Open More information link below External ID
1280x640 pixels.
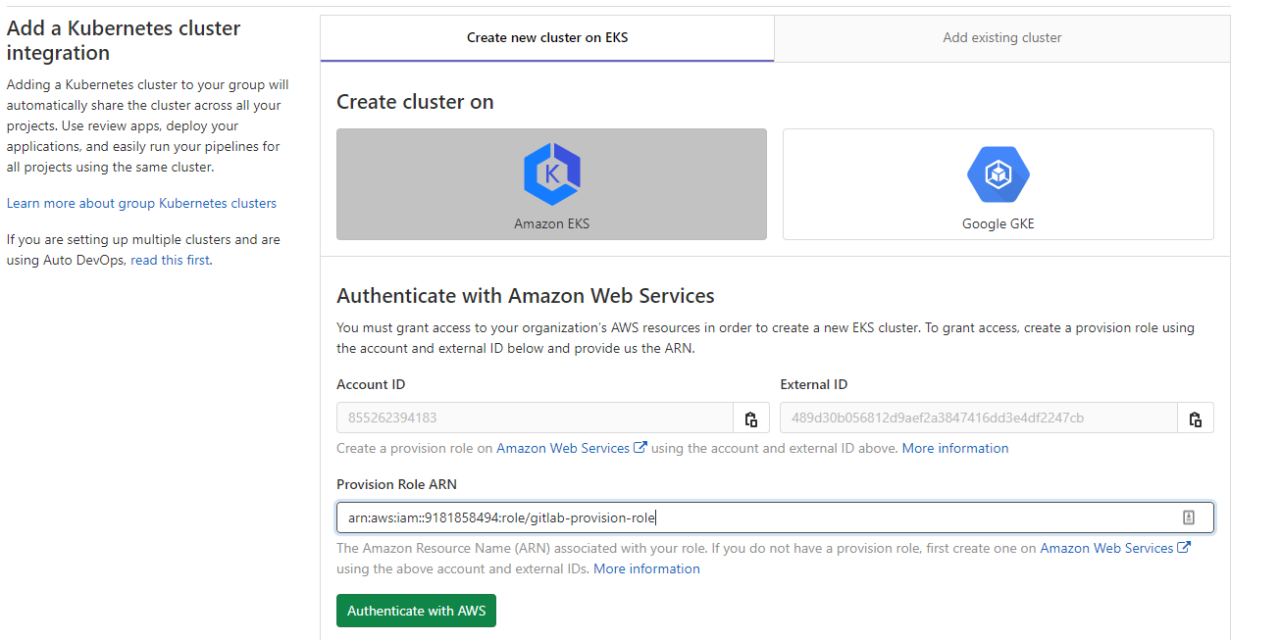(955, 448)
